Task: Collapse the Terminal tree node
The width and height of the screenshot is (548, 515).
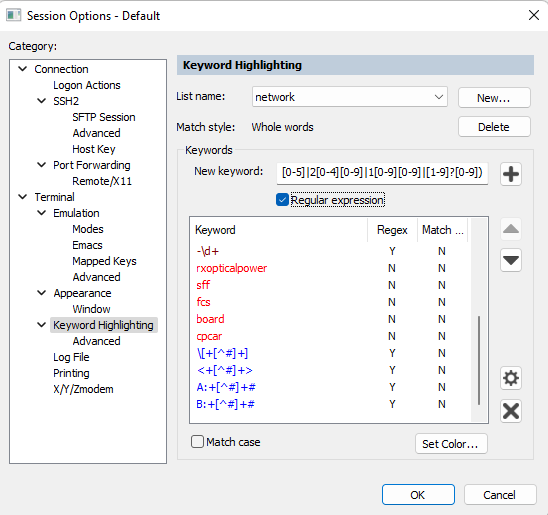Action: pos(23,197)
